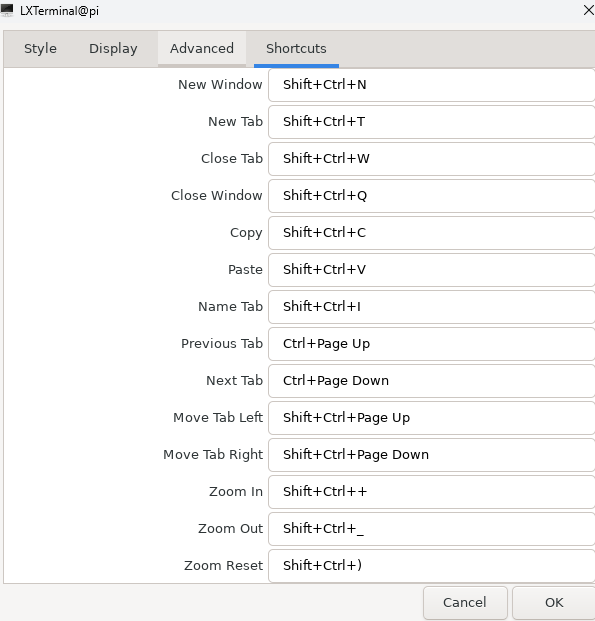This screenshot has width=595, height=621.
Task: Click the "Zoom Reset" label
Action: pyautogui.click(x=223, y=566)
